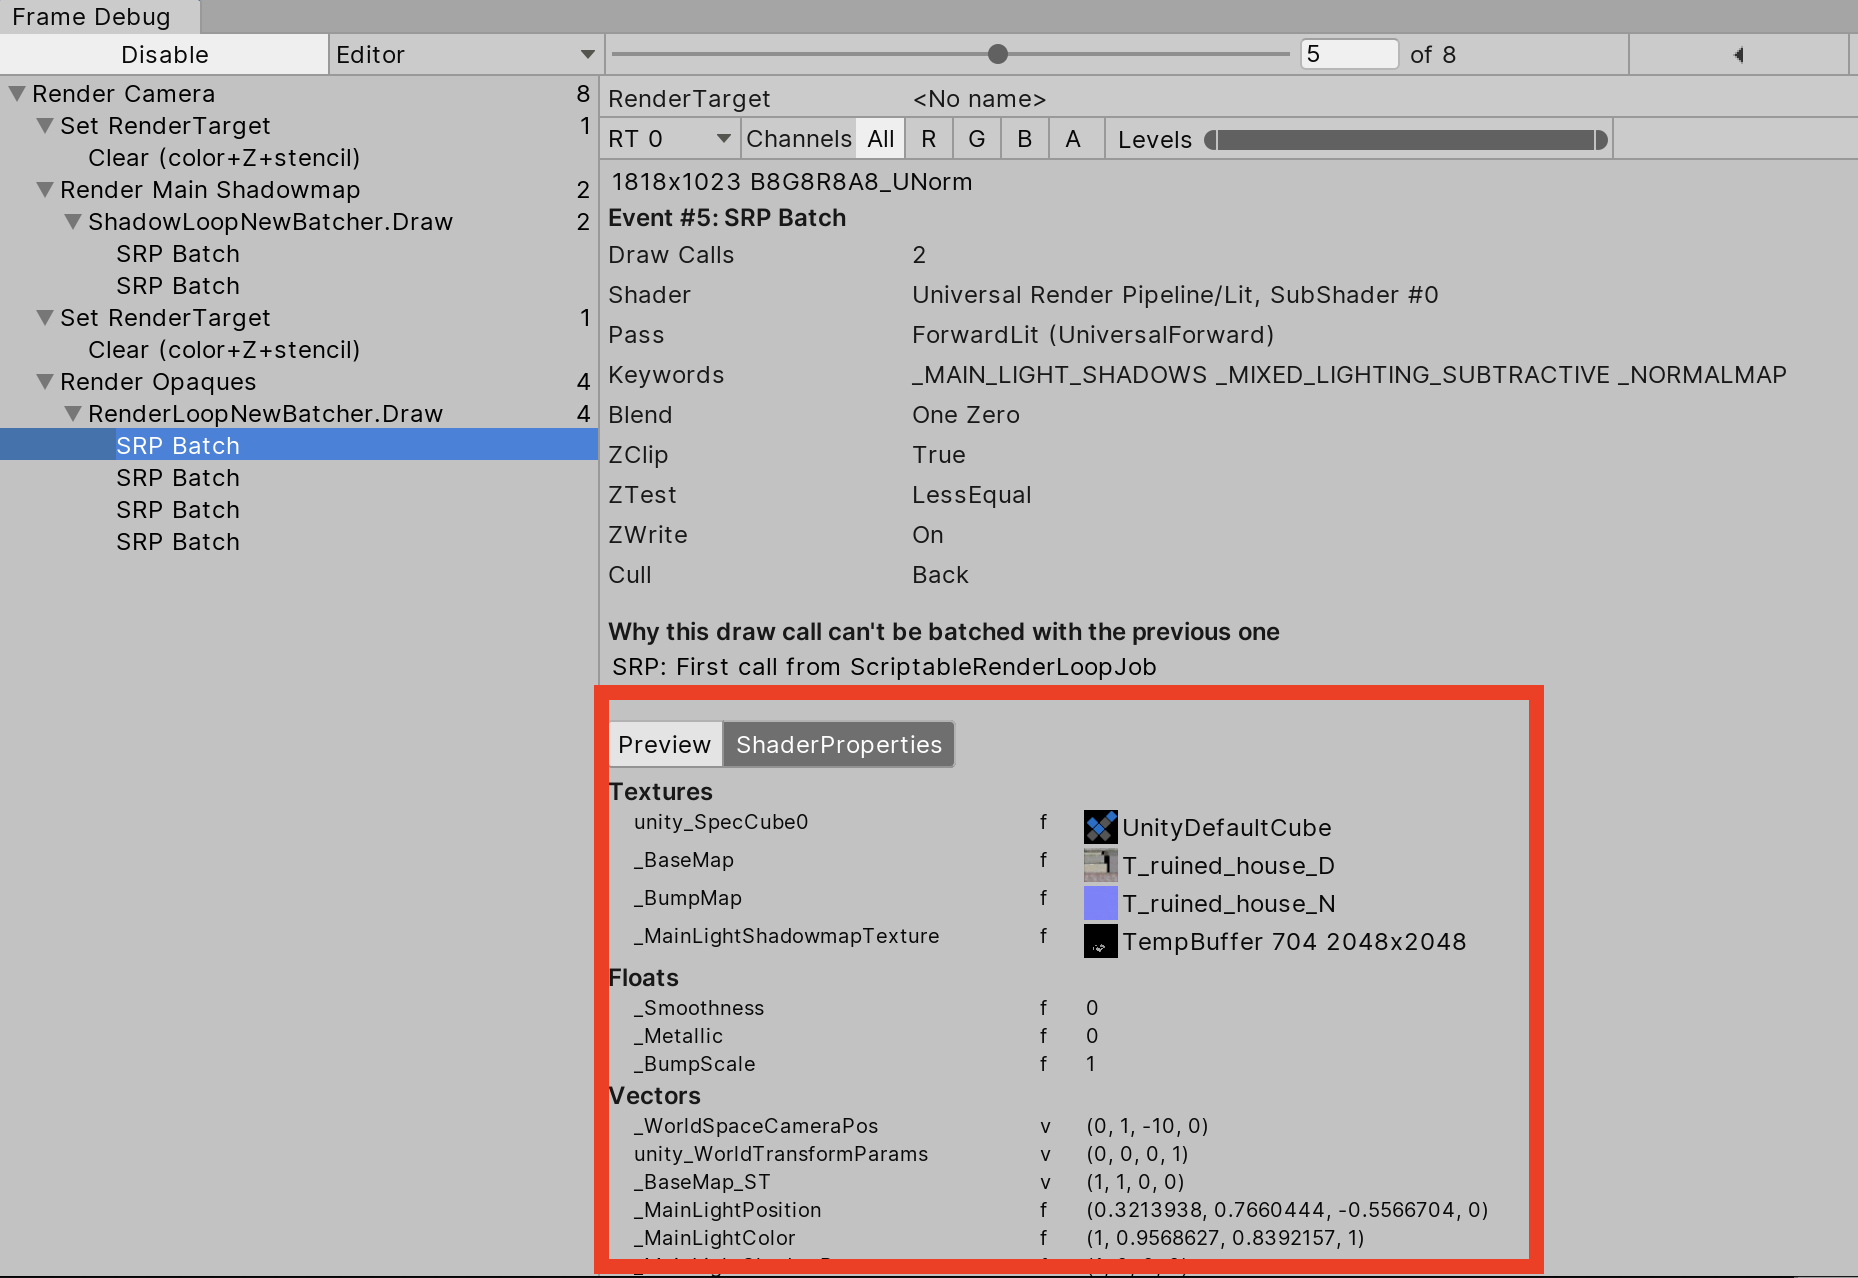The image size is (1858, 1278).
Task: Click the frame event slider handle
Action: tap(997, 54)
